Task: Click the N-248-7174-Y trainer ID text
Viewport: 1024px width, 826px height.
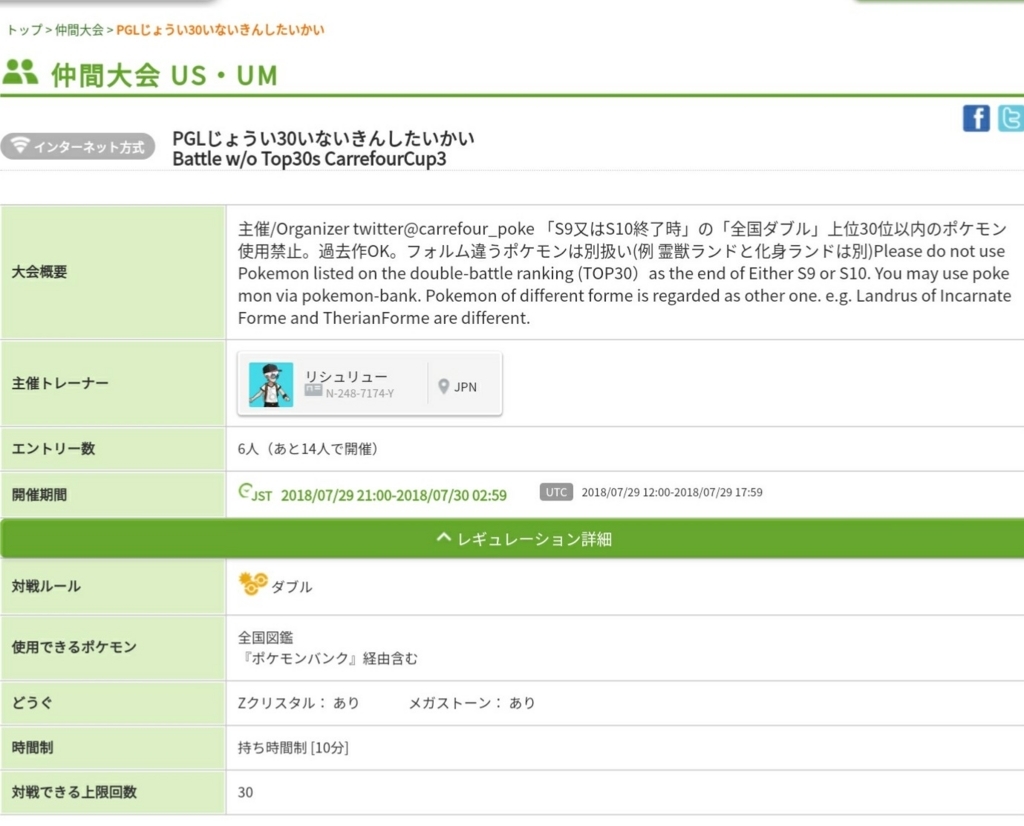Action: click(360, 393)
